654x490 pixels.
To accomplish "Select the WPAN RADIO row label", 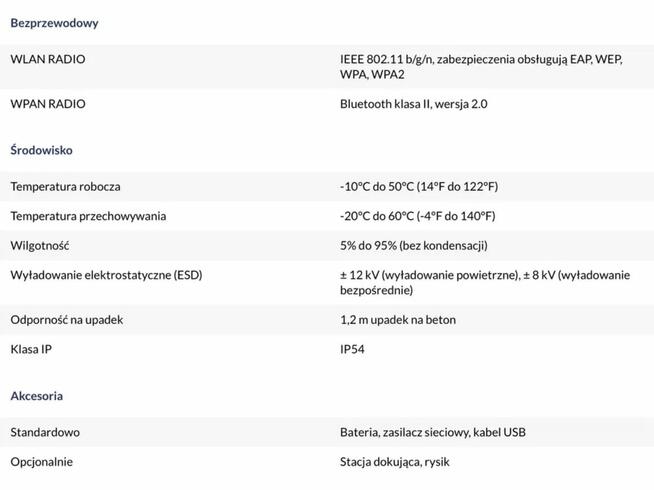I will click(x=47, y=104).
